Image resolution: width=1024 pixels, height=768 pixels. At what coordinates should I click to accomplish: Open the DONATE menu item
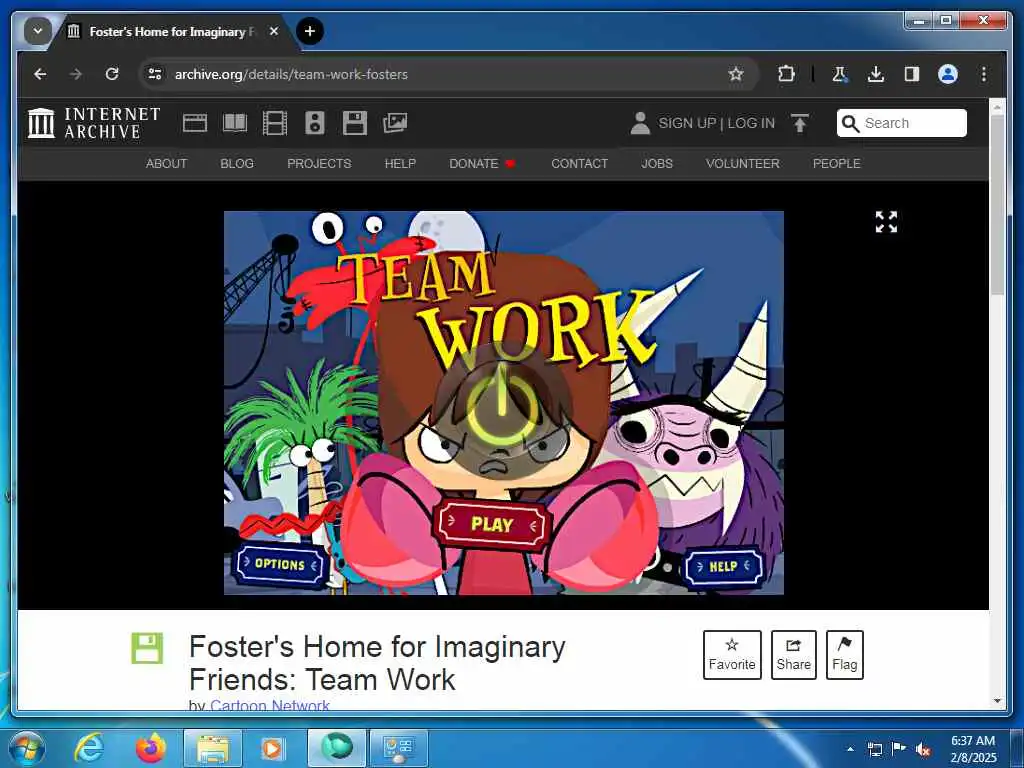tap(483, 163)
